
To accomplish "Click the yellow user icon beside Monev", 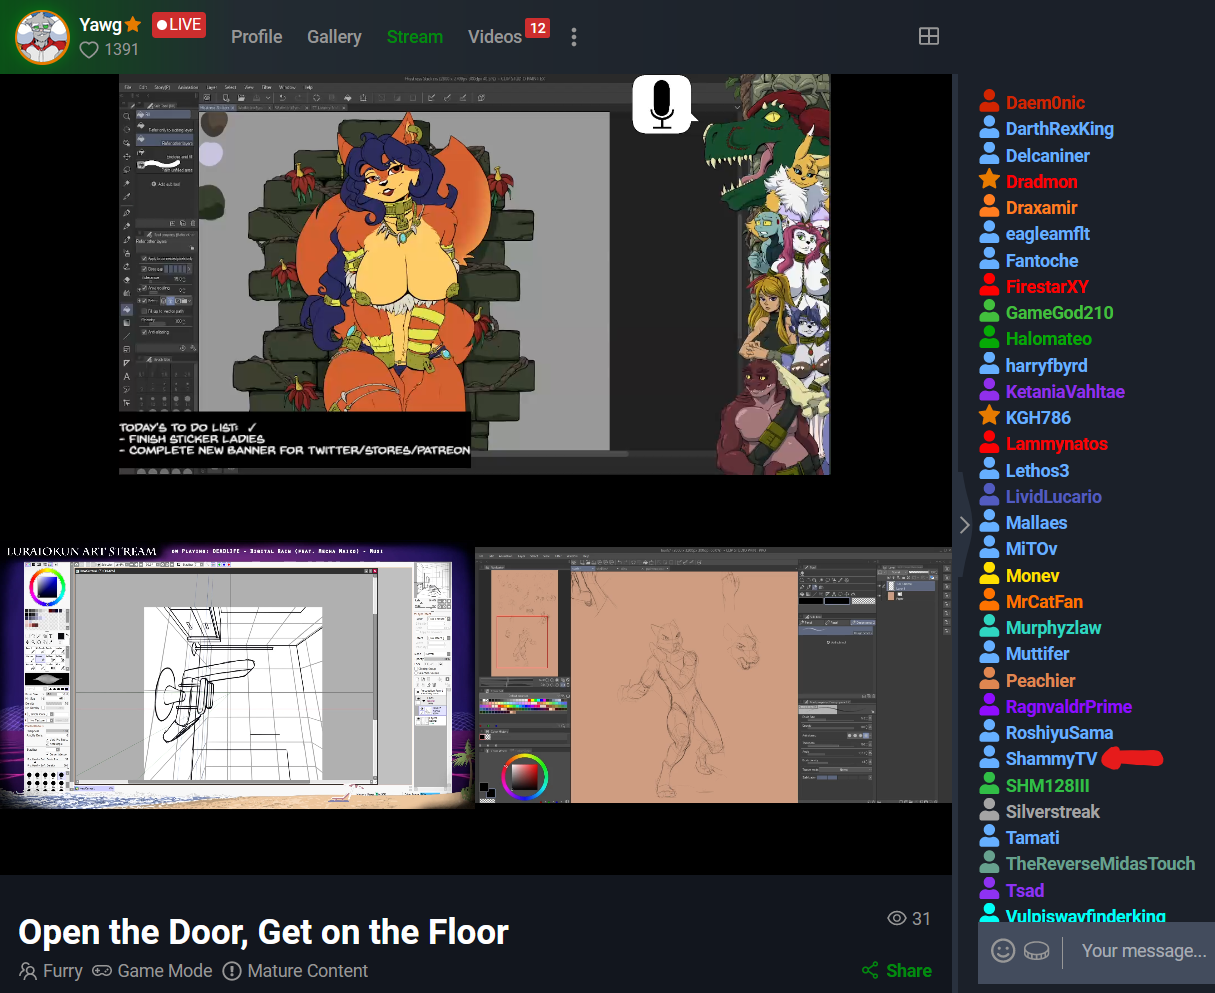I will pyautogui.click(x=989, y=575).
